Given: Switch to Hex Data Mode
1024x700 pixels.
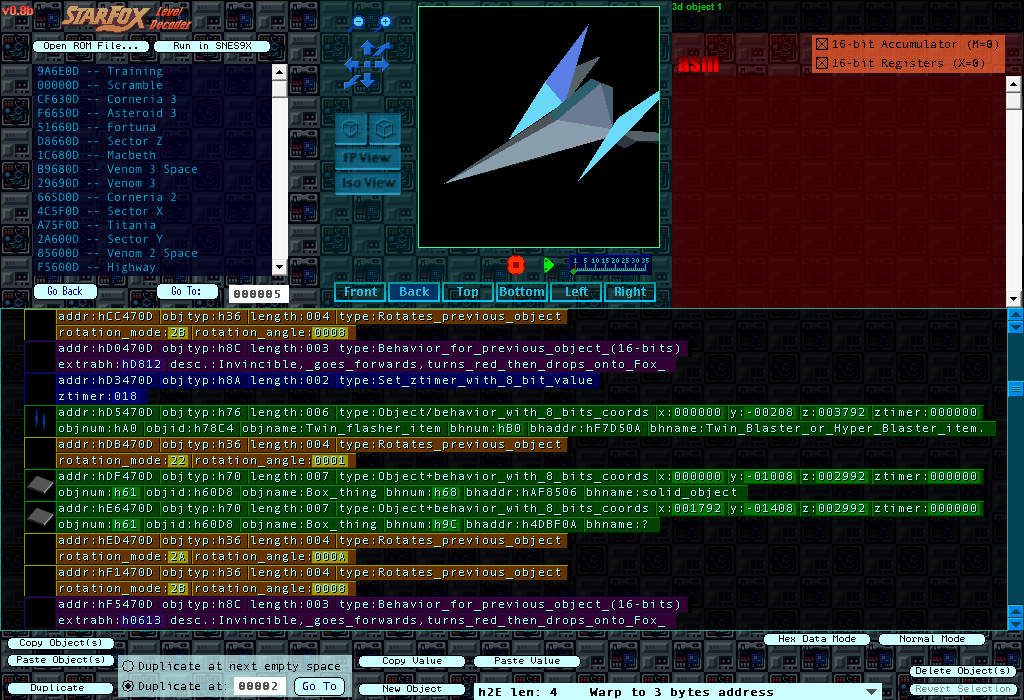Looking at the screenshot, I should pyautogui.click(x=817, y=639).
